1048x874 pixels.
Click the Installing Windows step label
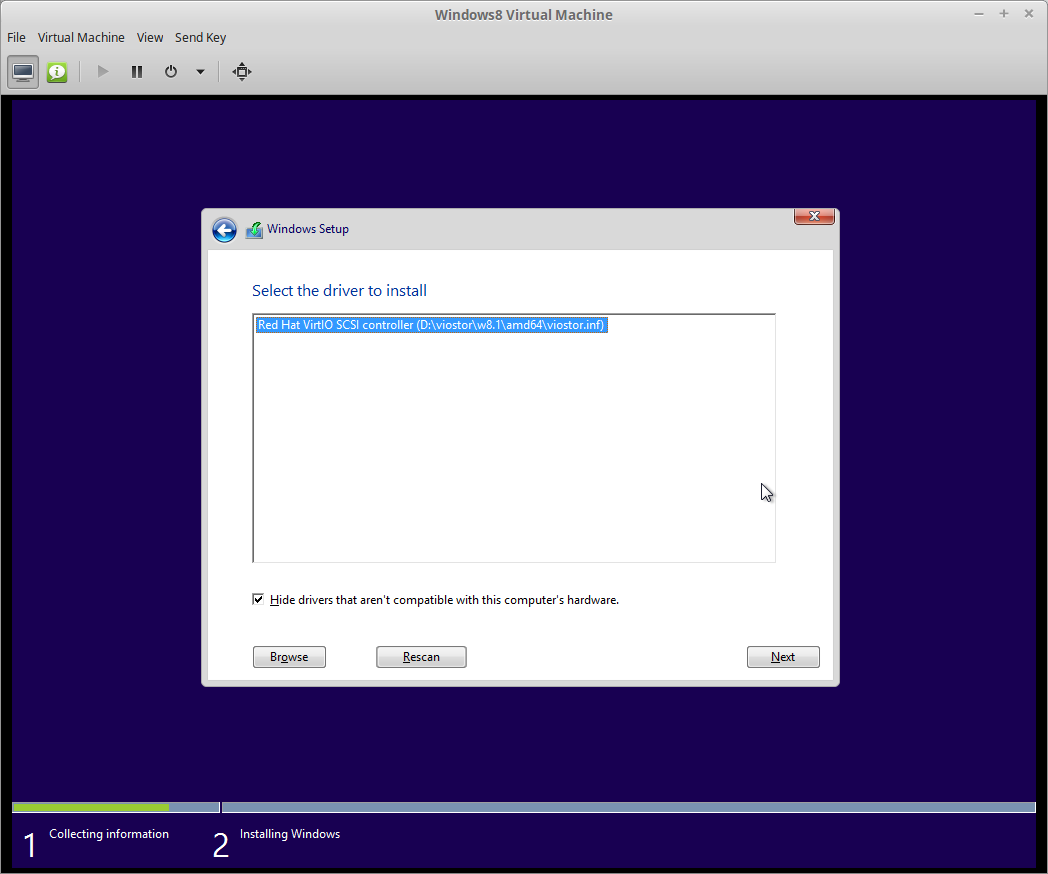(x=290, y=834)
